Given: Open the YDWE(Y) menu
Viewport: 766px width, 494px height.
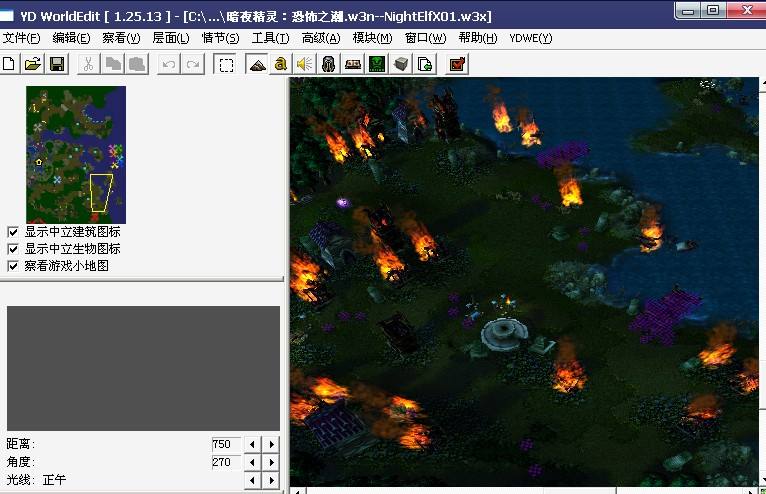Looking at the screenshot, I should [530, 38].
